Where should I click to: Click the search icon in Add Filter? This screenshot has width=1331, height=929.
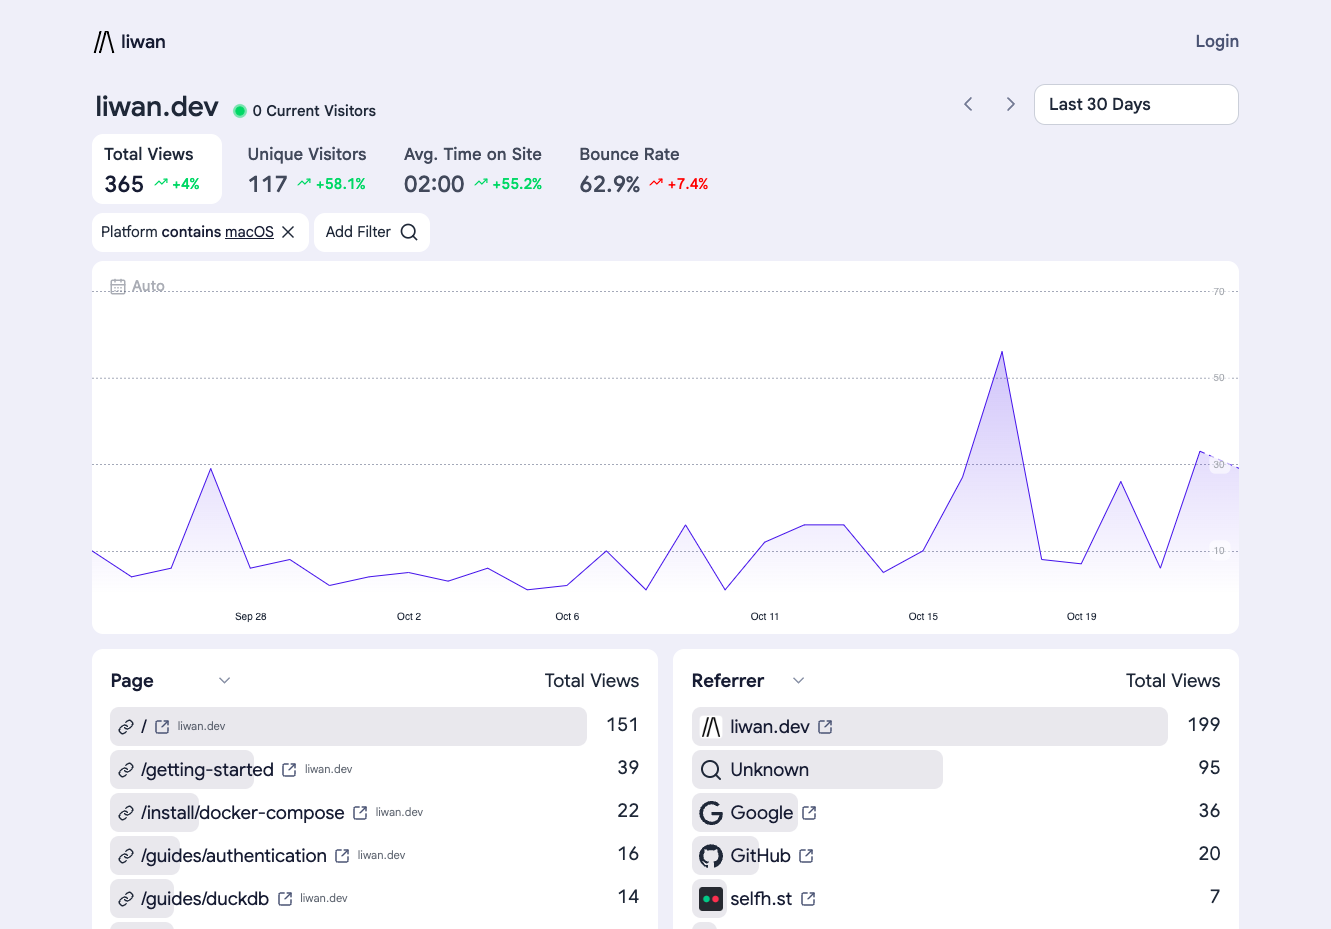pos(409,232)
